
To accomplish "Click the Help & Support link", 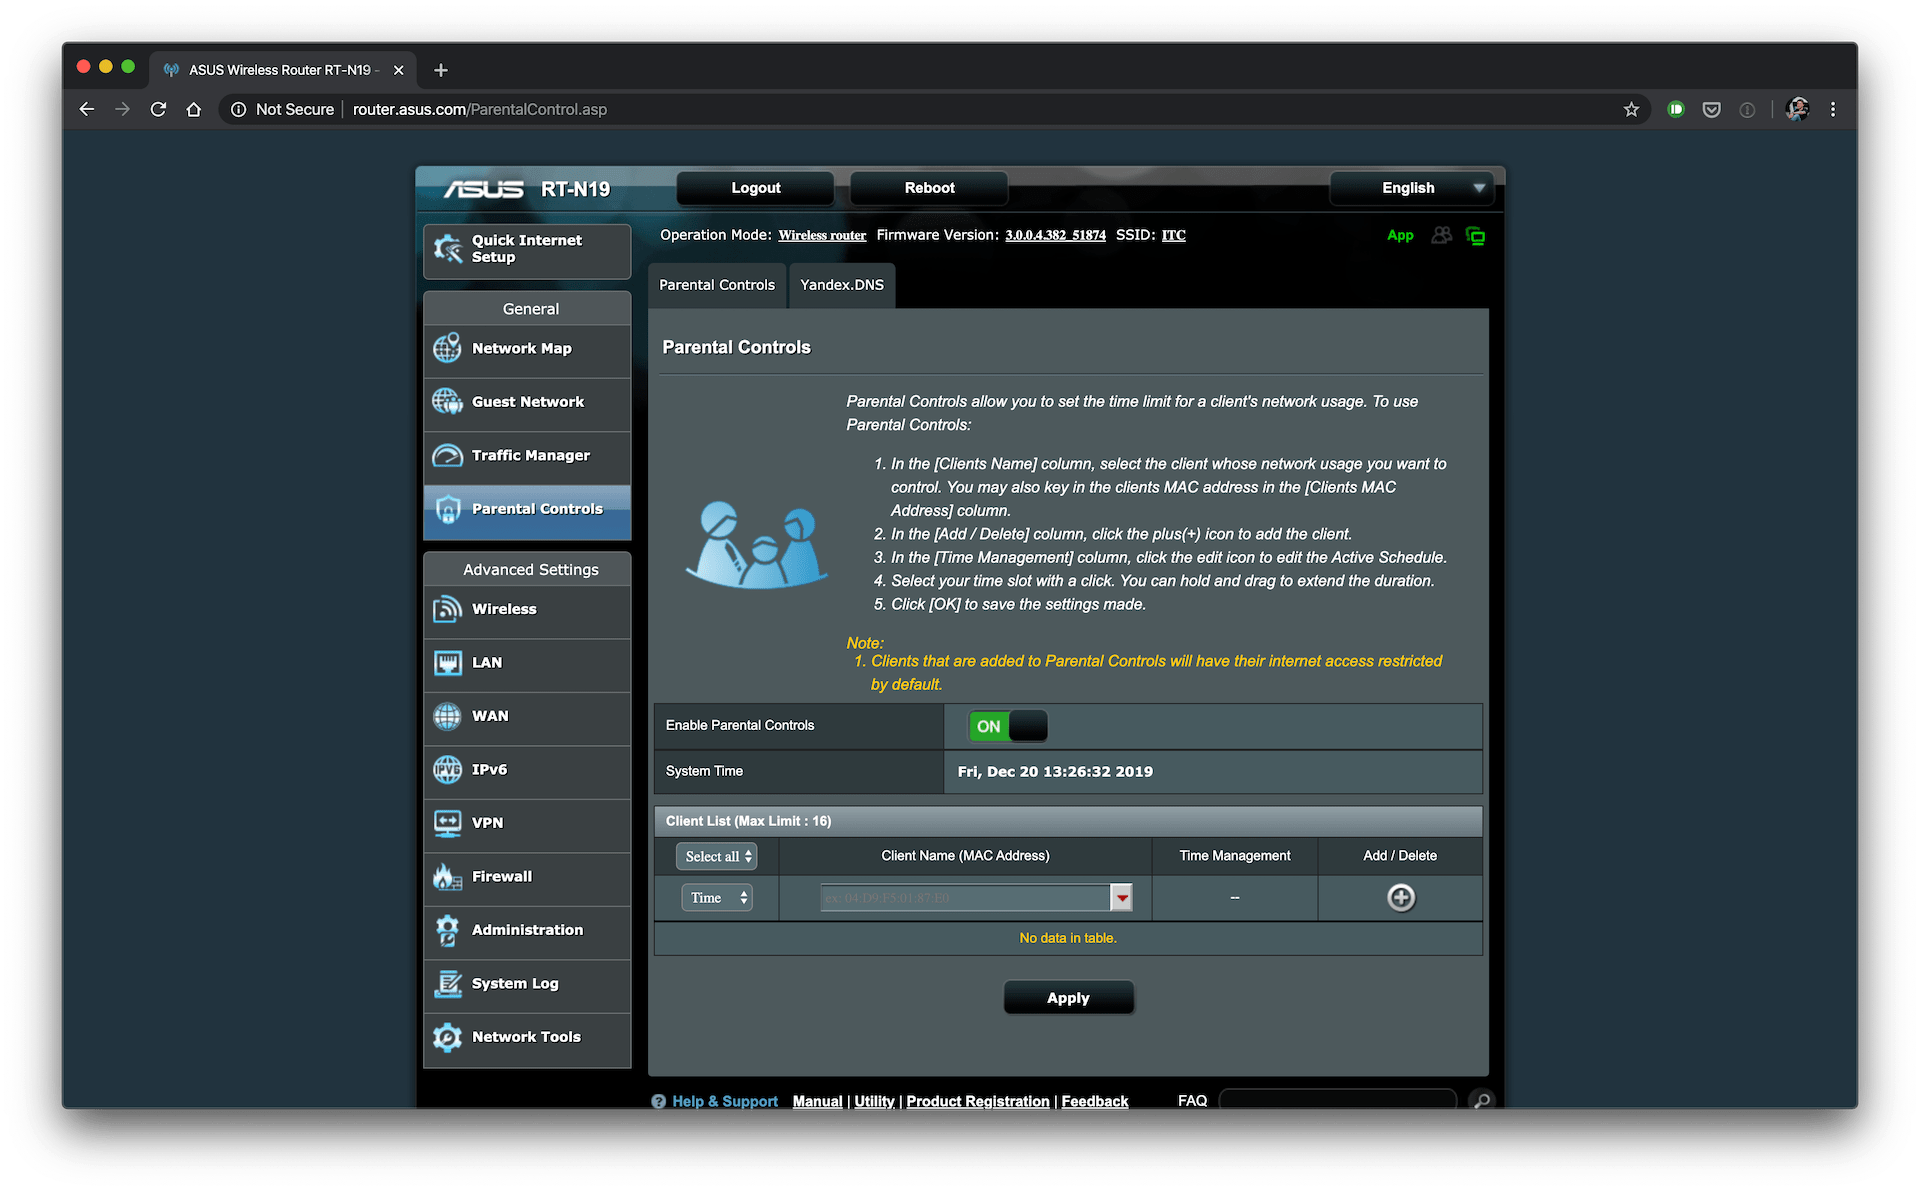I will click(724, 1101).
